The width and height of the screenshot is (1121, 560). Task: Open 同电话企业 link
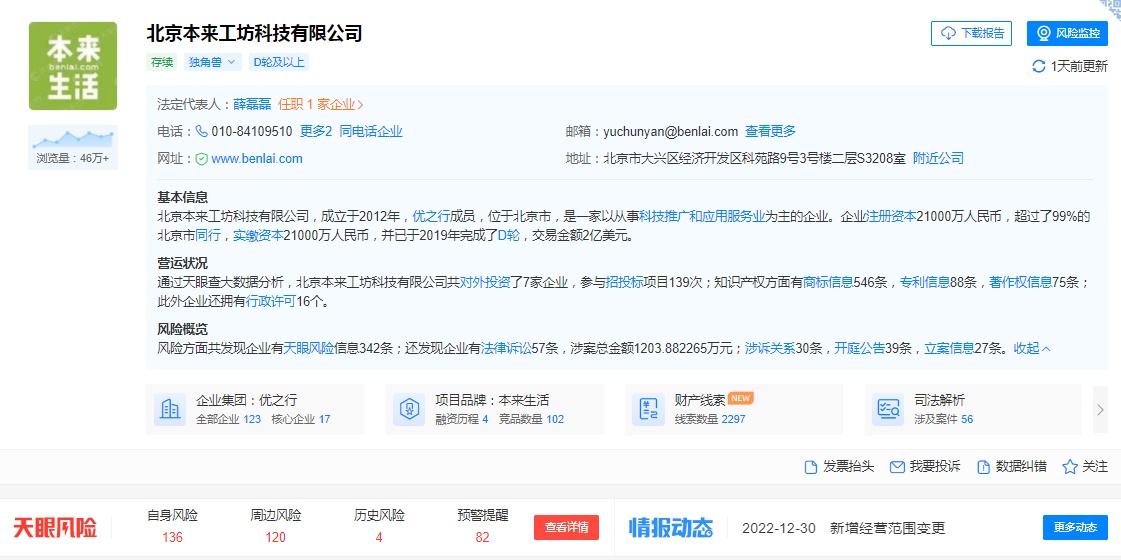[370, 132]
